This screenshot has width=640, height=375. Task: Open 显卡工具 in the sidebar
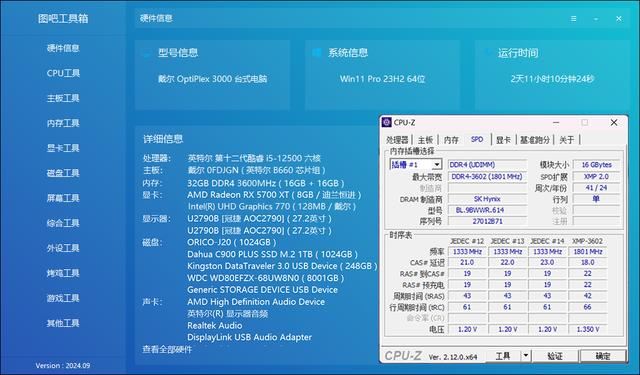(x=63, y=148)
